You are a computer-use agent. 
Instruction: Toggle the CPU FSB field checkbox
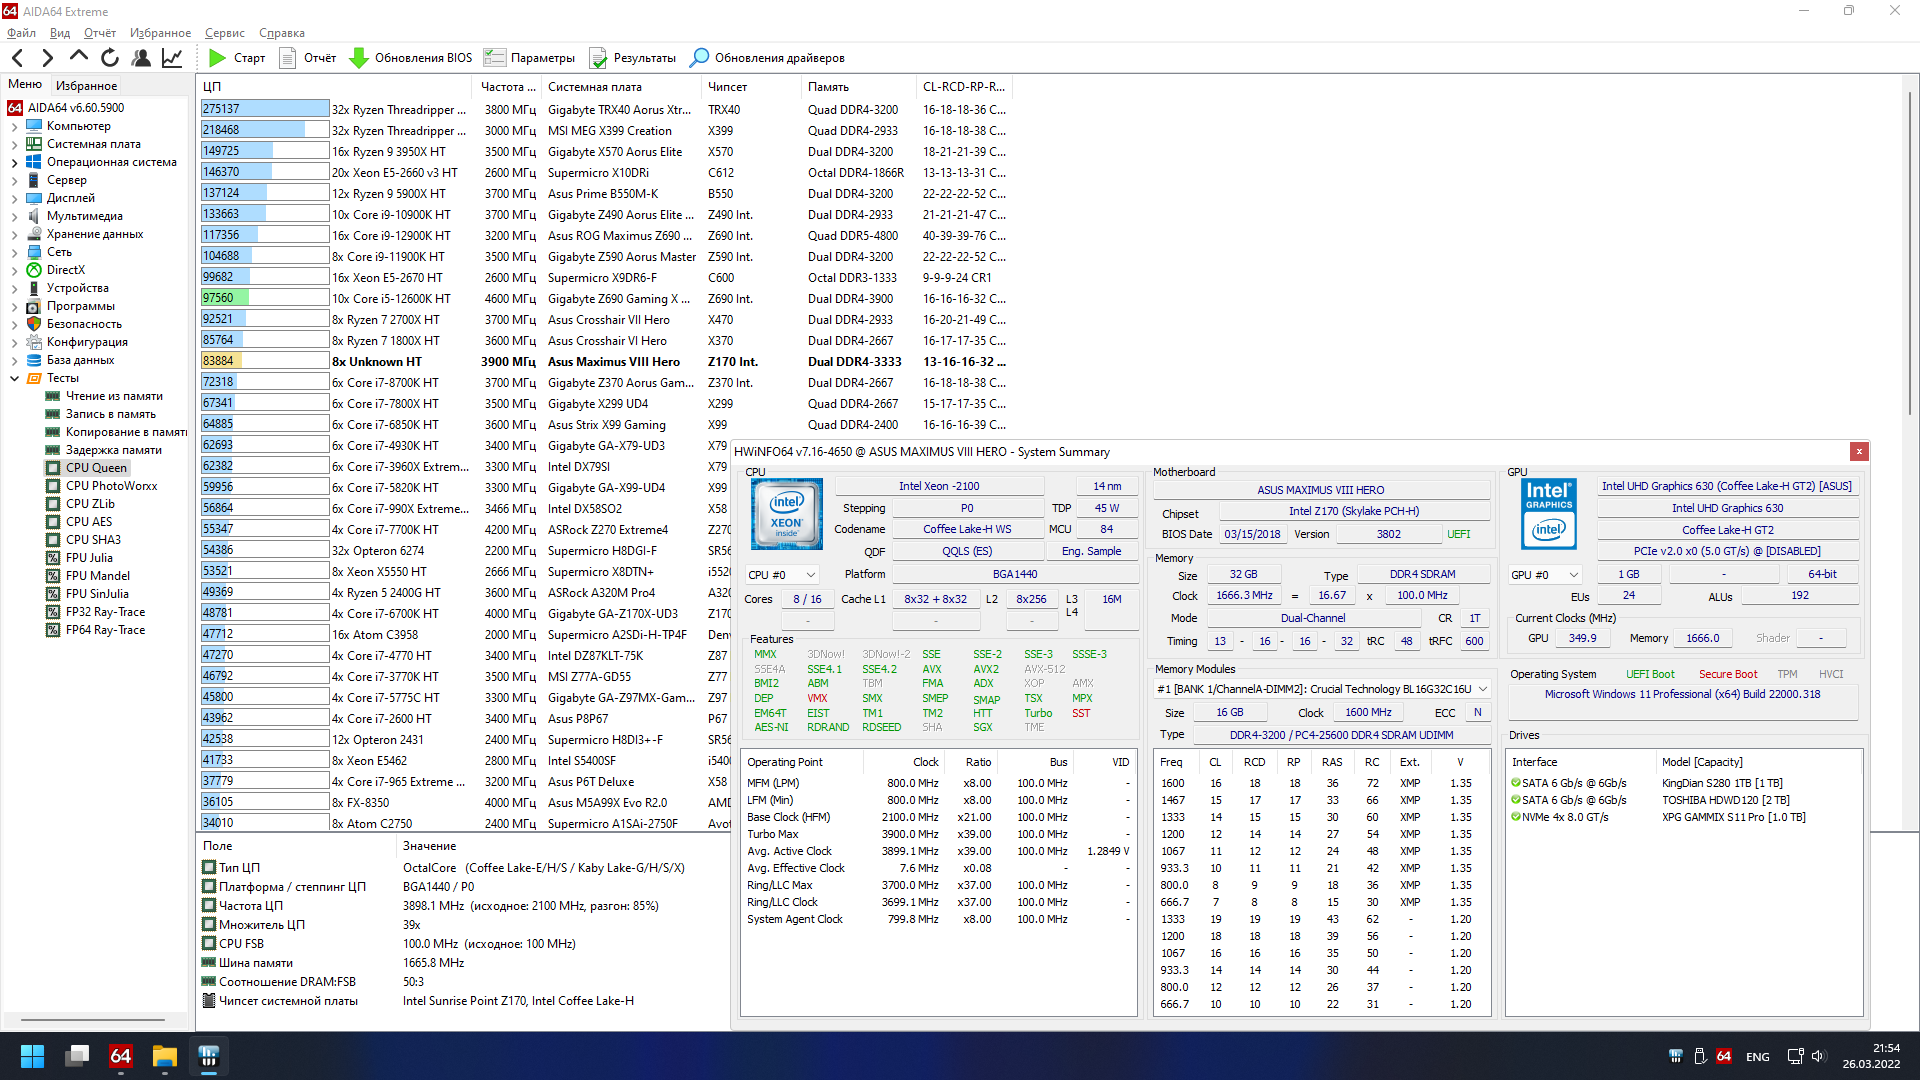pos(209,943)
